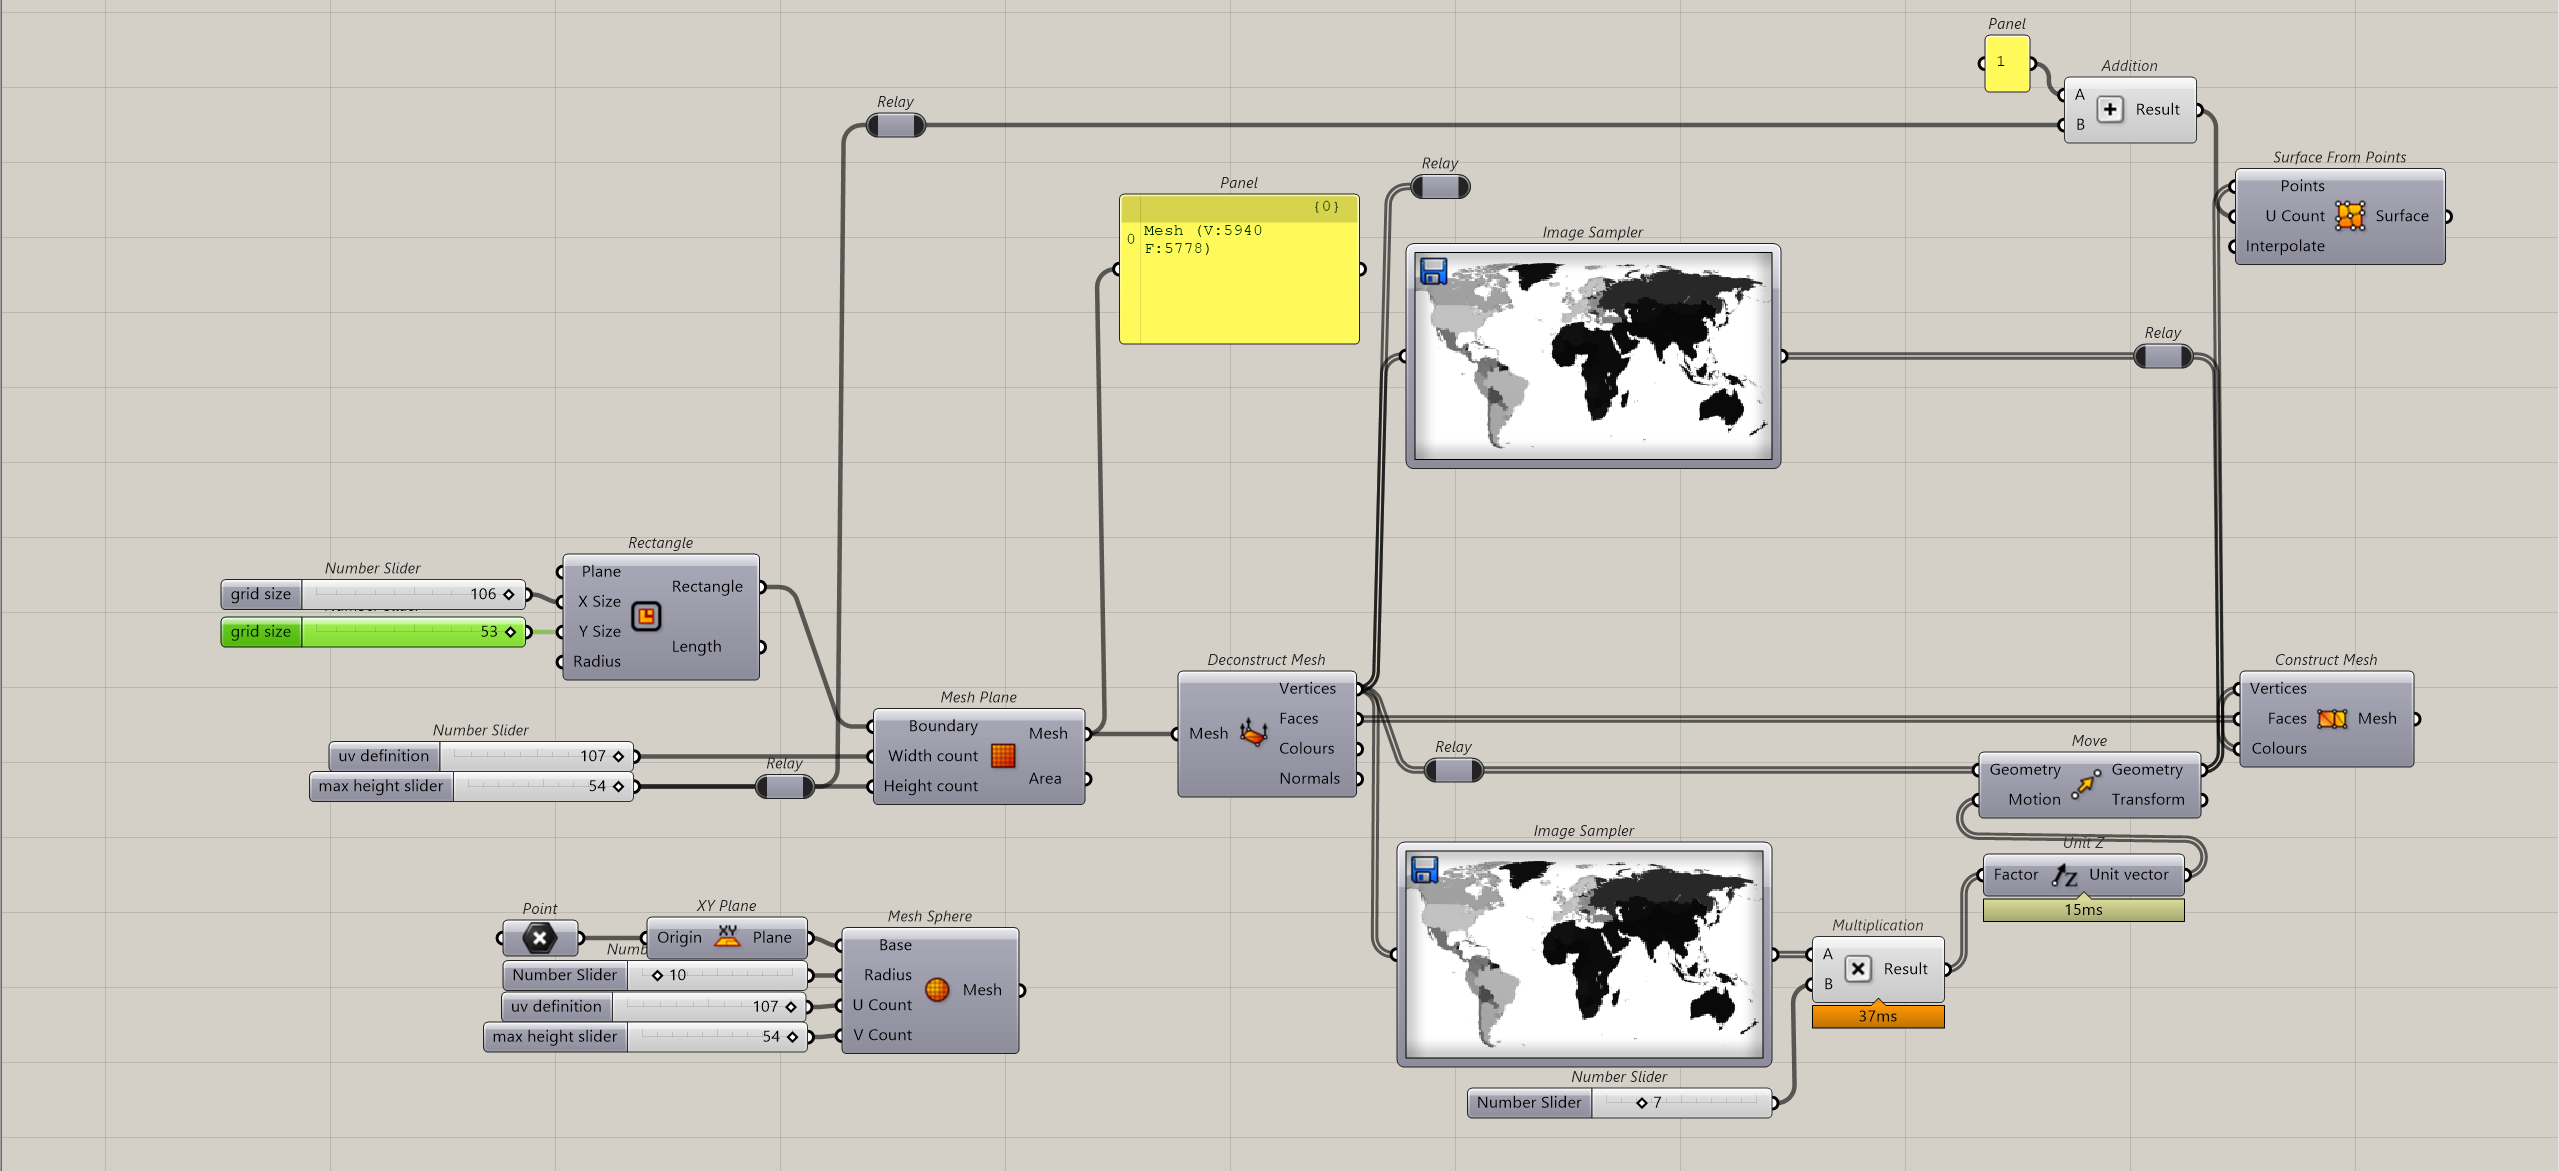Click the Multiplication cross icon
Screen dimensions: 2559x1171
(x=1858, y=968)
